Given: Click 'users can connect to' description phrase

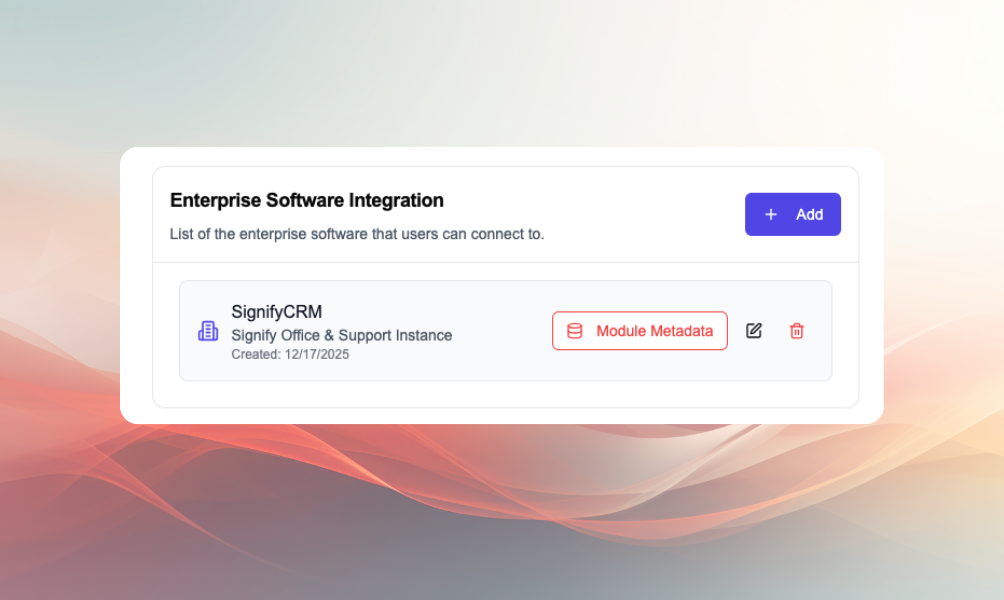Looking at the screenshot, I should coord(470,235).
